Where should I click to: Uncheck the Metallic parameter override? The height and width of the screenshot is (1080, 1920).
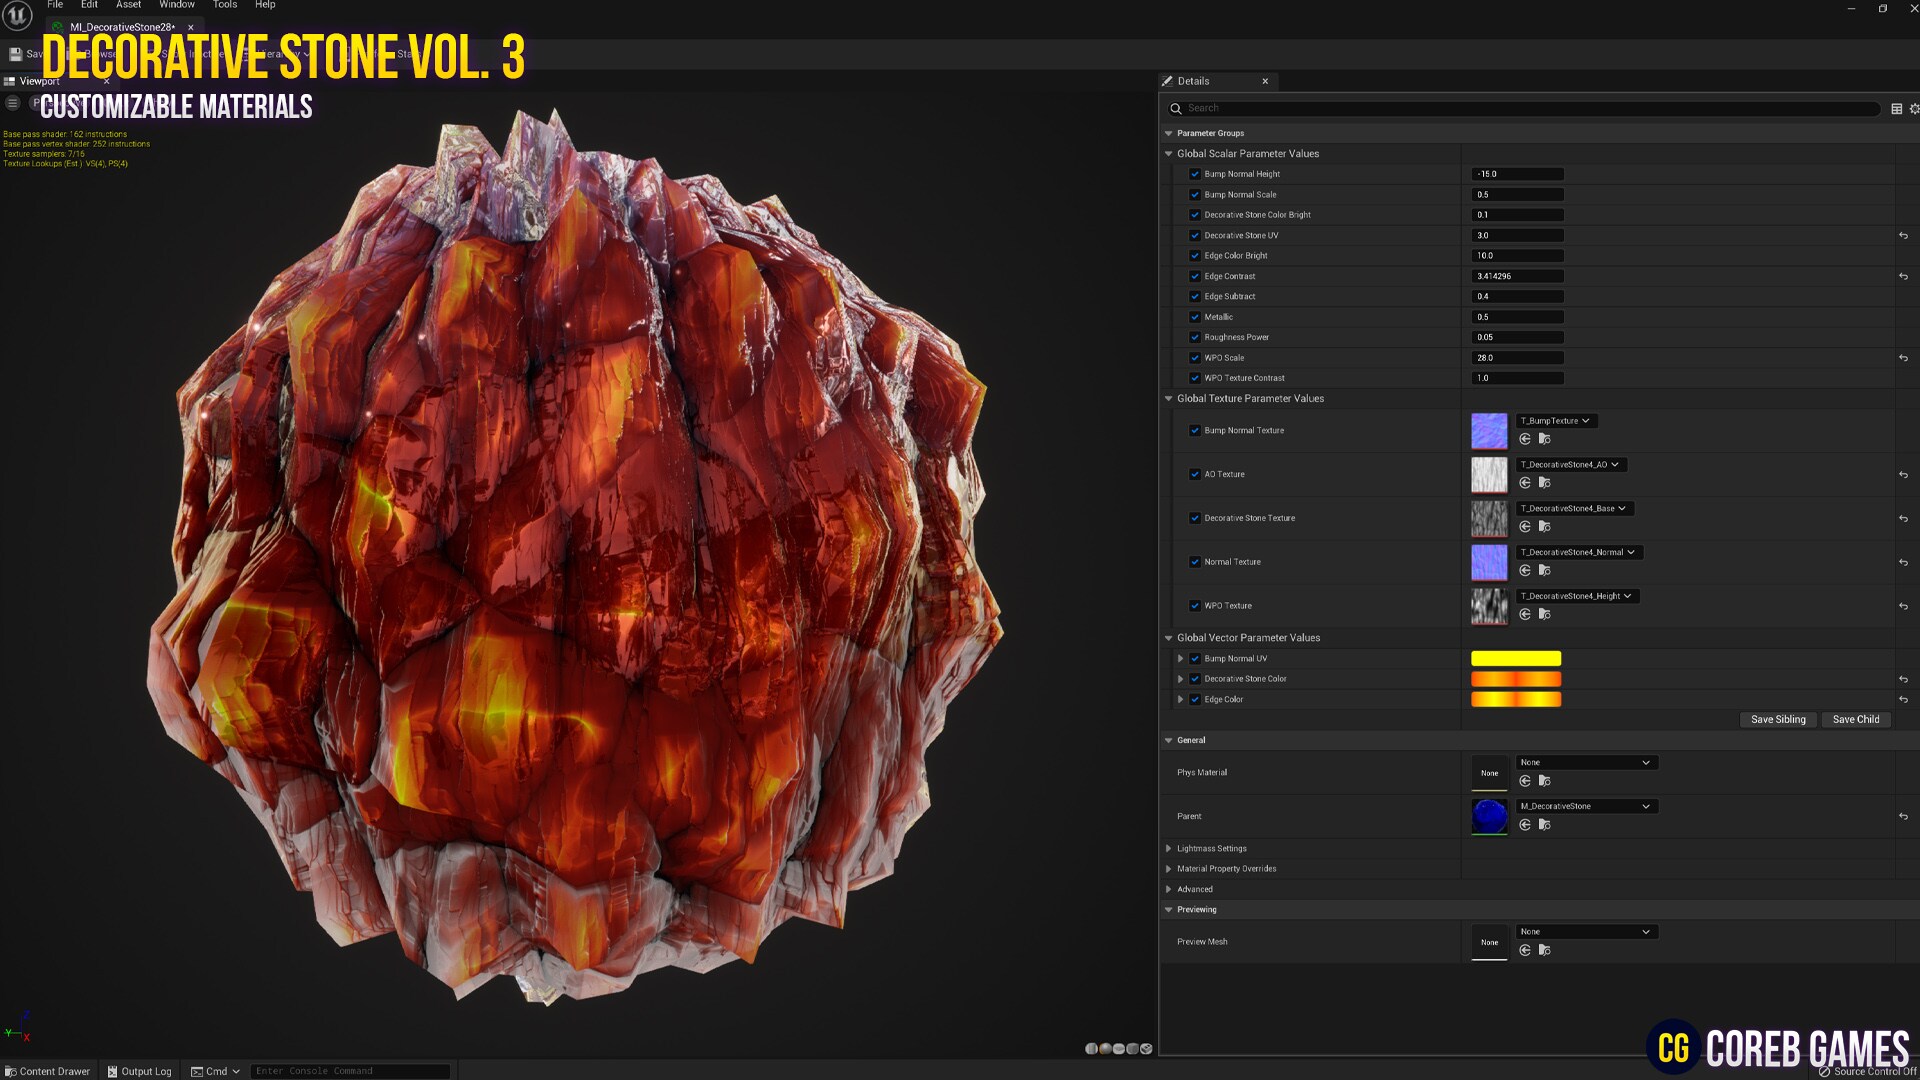tap(1194, 317)
